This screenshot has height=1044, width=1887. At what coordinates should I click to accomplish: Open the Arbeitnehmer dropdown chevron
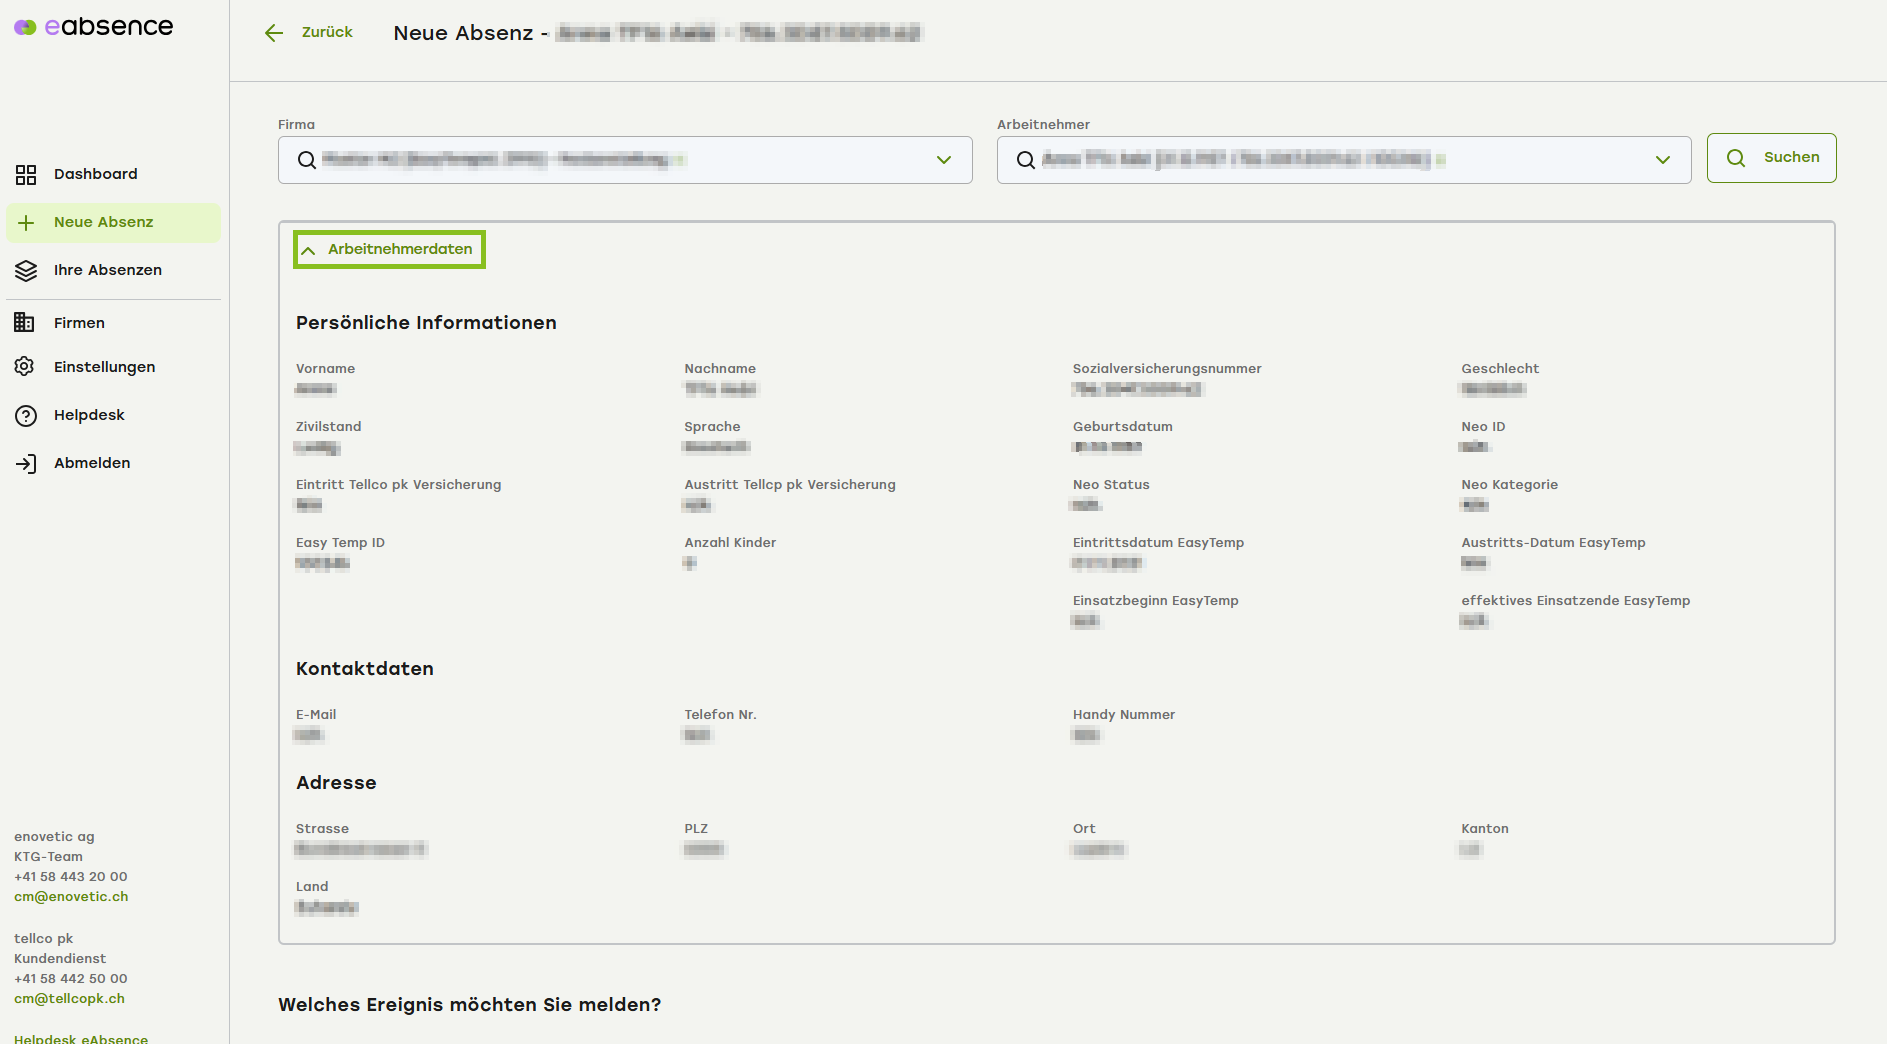[x=1662, y=160]
